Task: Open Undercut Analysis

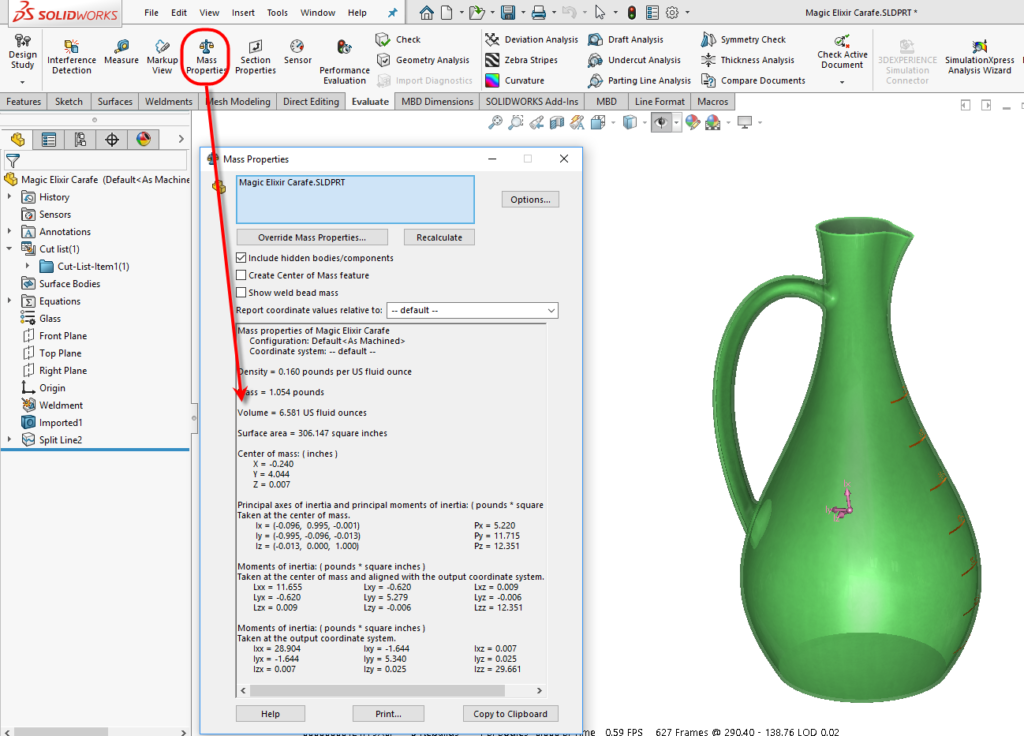Action: [x=634, y=60]
